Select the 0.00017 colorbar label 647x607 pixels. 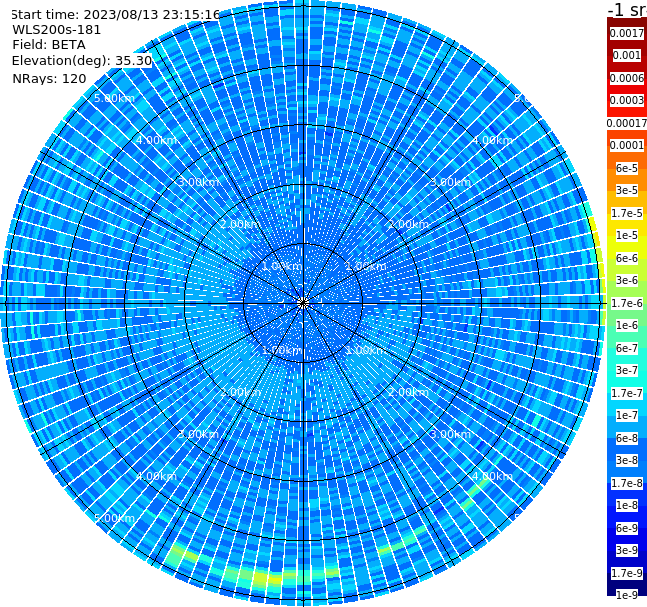pos(627,123)
